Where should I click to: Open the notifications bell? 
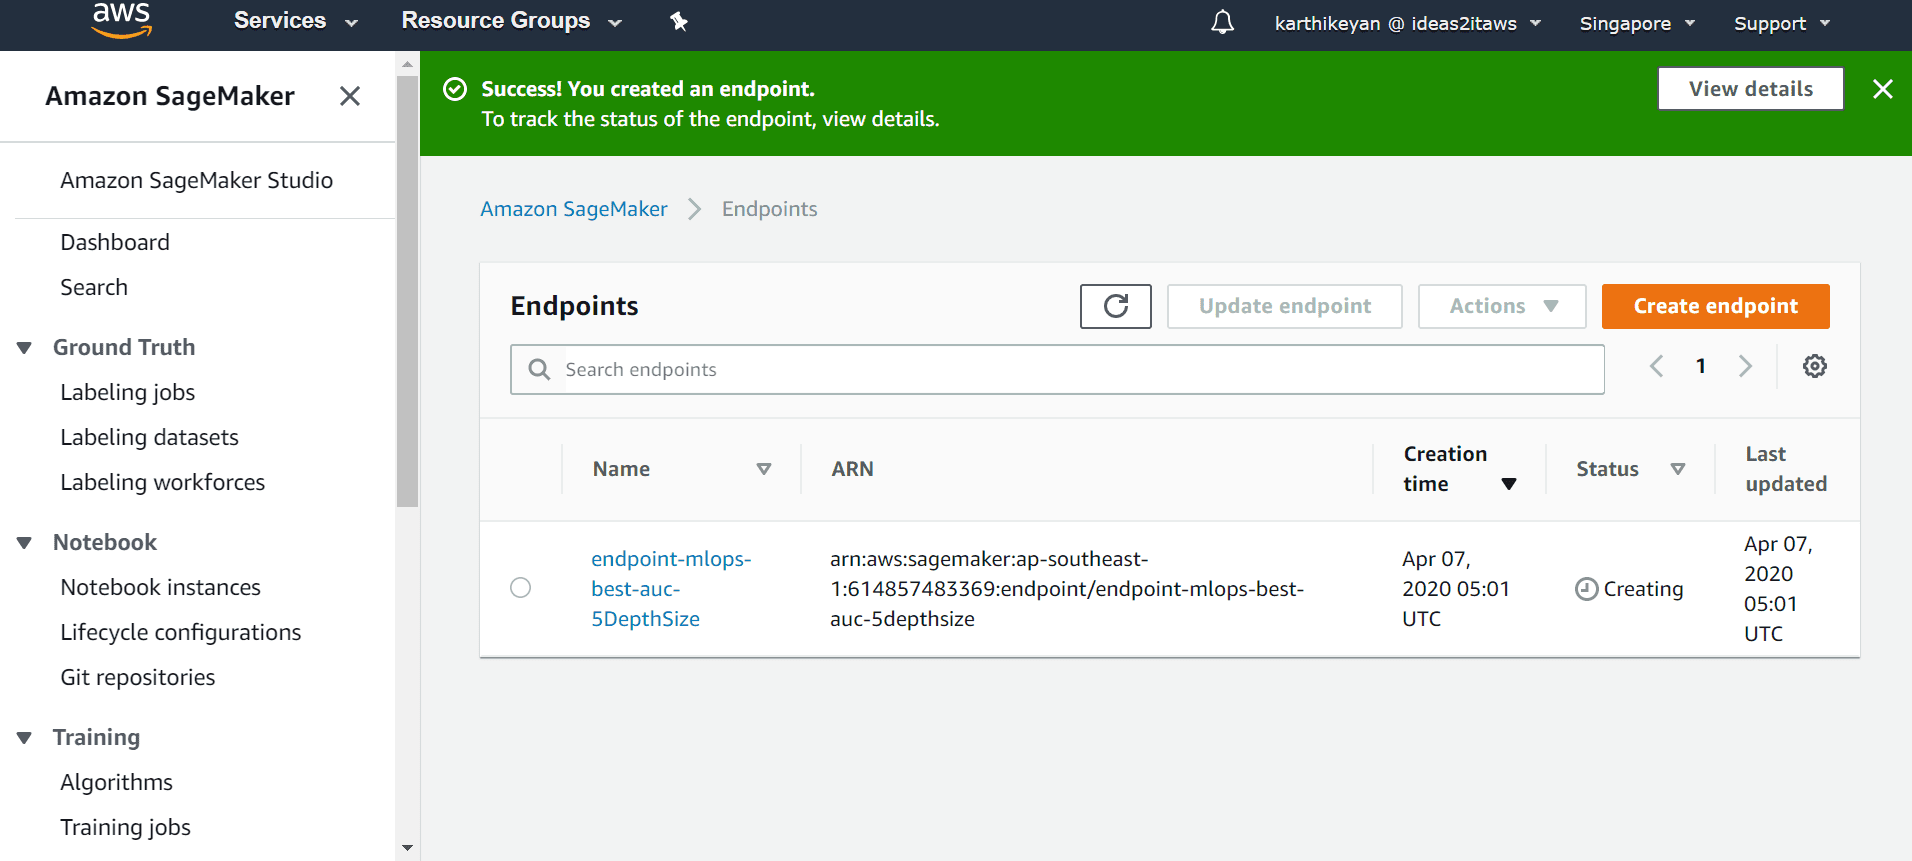pos(1222,22)
